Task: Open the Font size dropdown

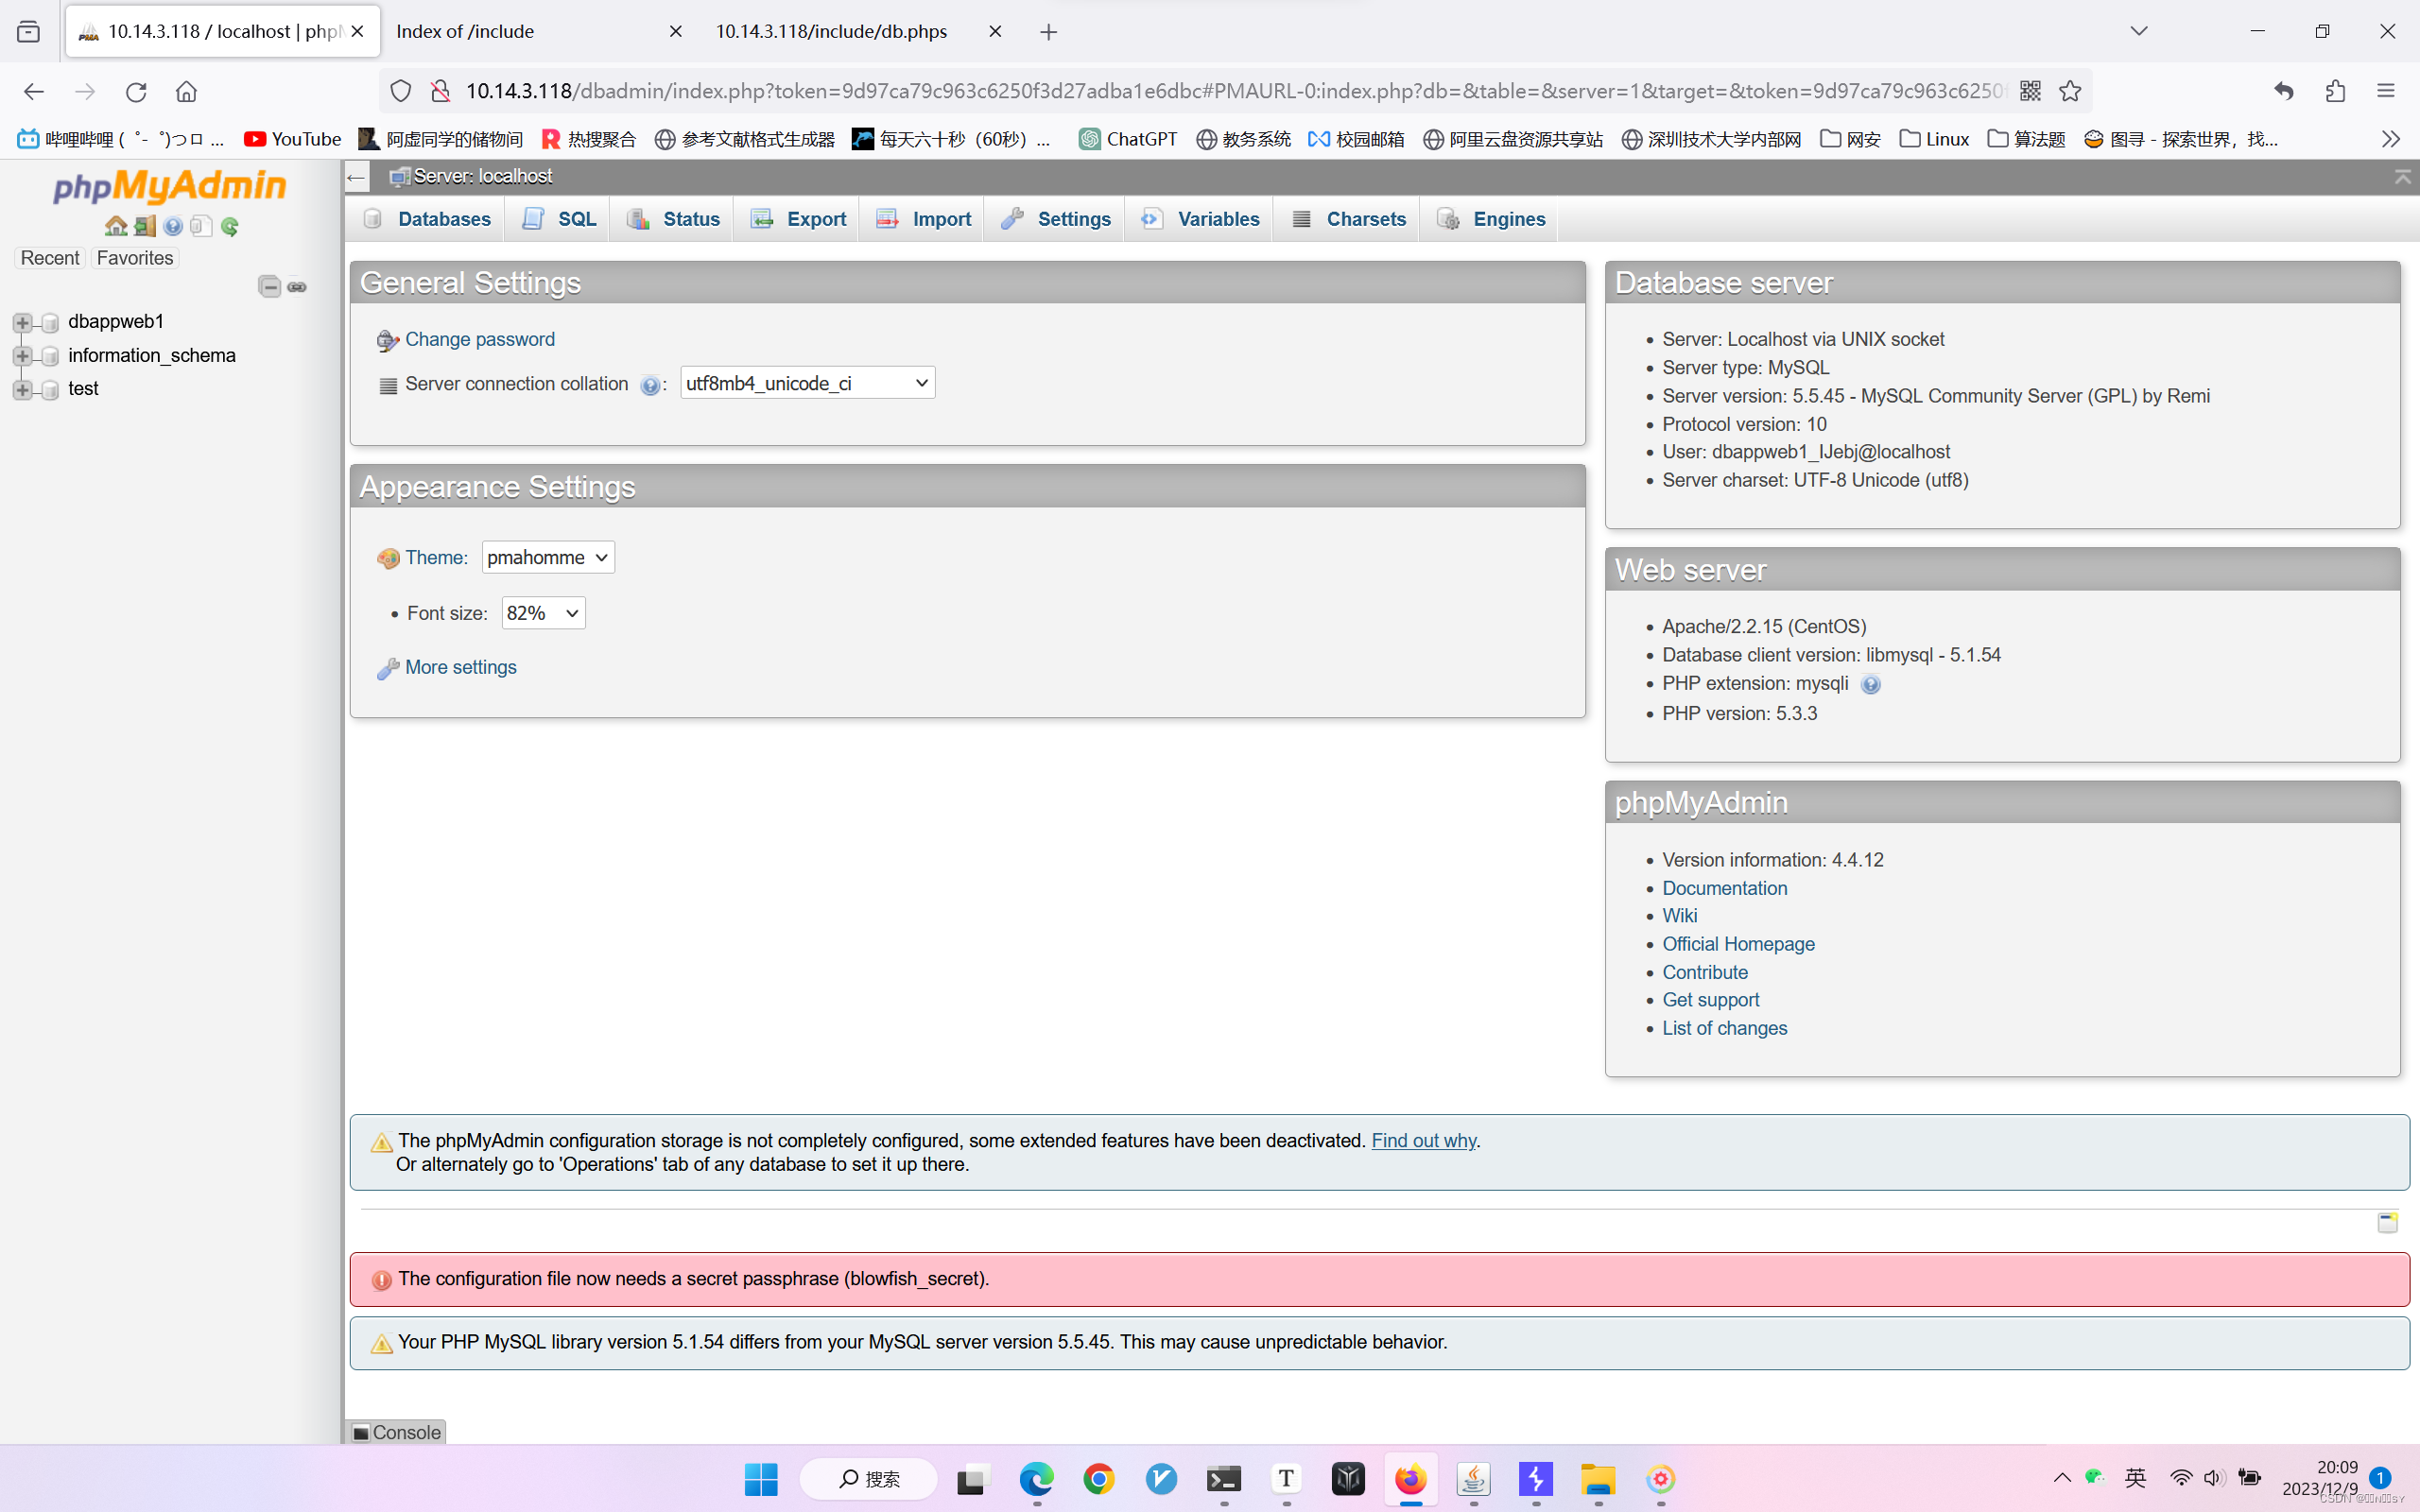Action: tap(542, 612)
